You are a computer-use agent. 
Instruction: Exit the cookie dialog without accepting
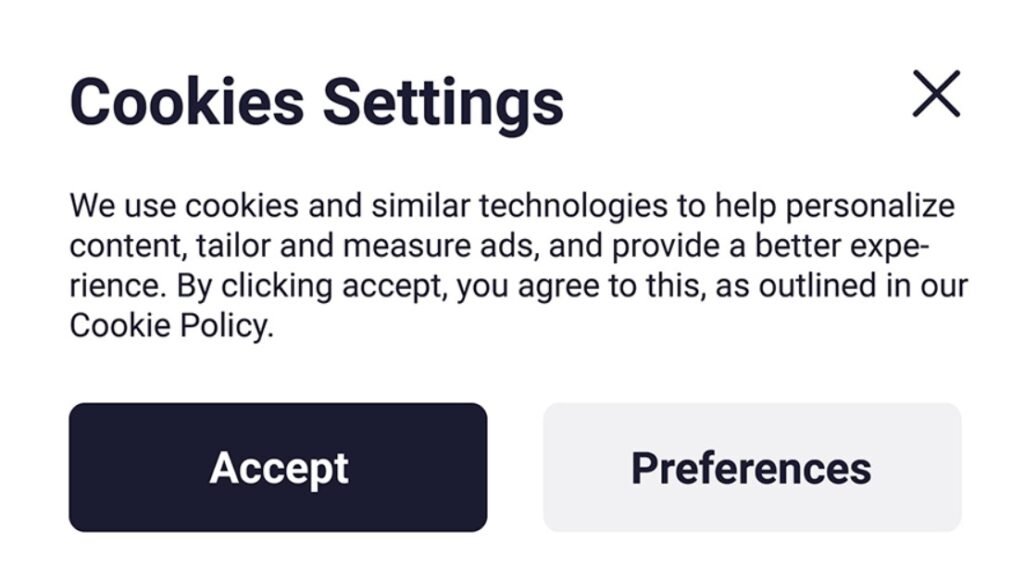tap(936, 94)
